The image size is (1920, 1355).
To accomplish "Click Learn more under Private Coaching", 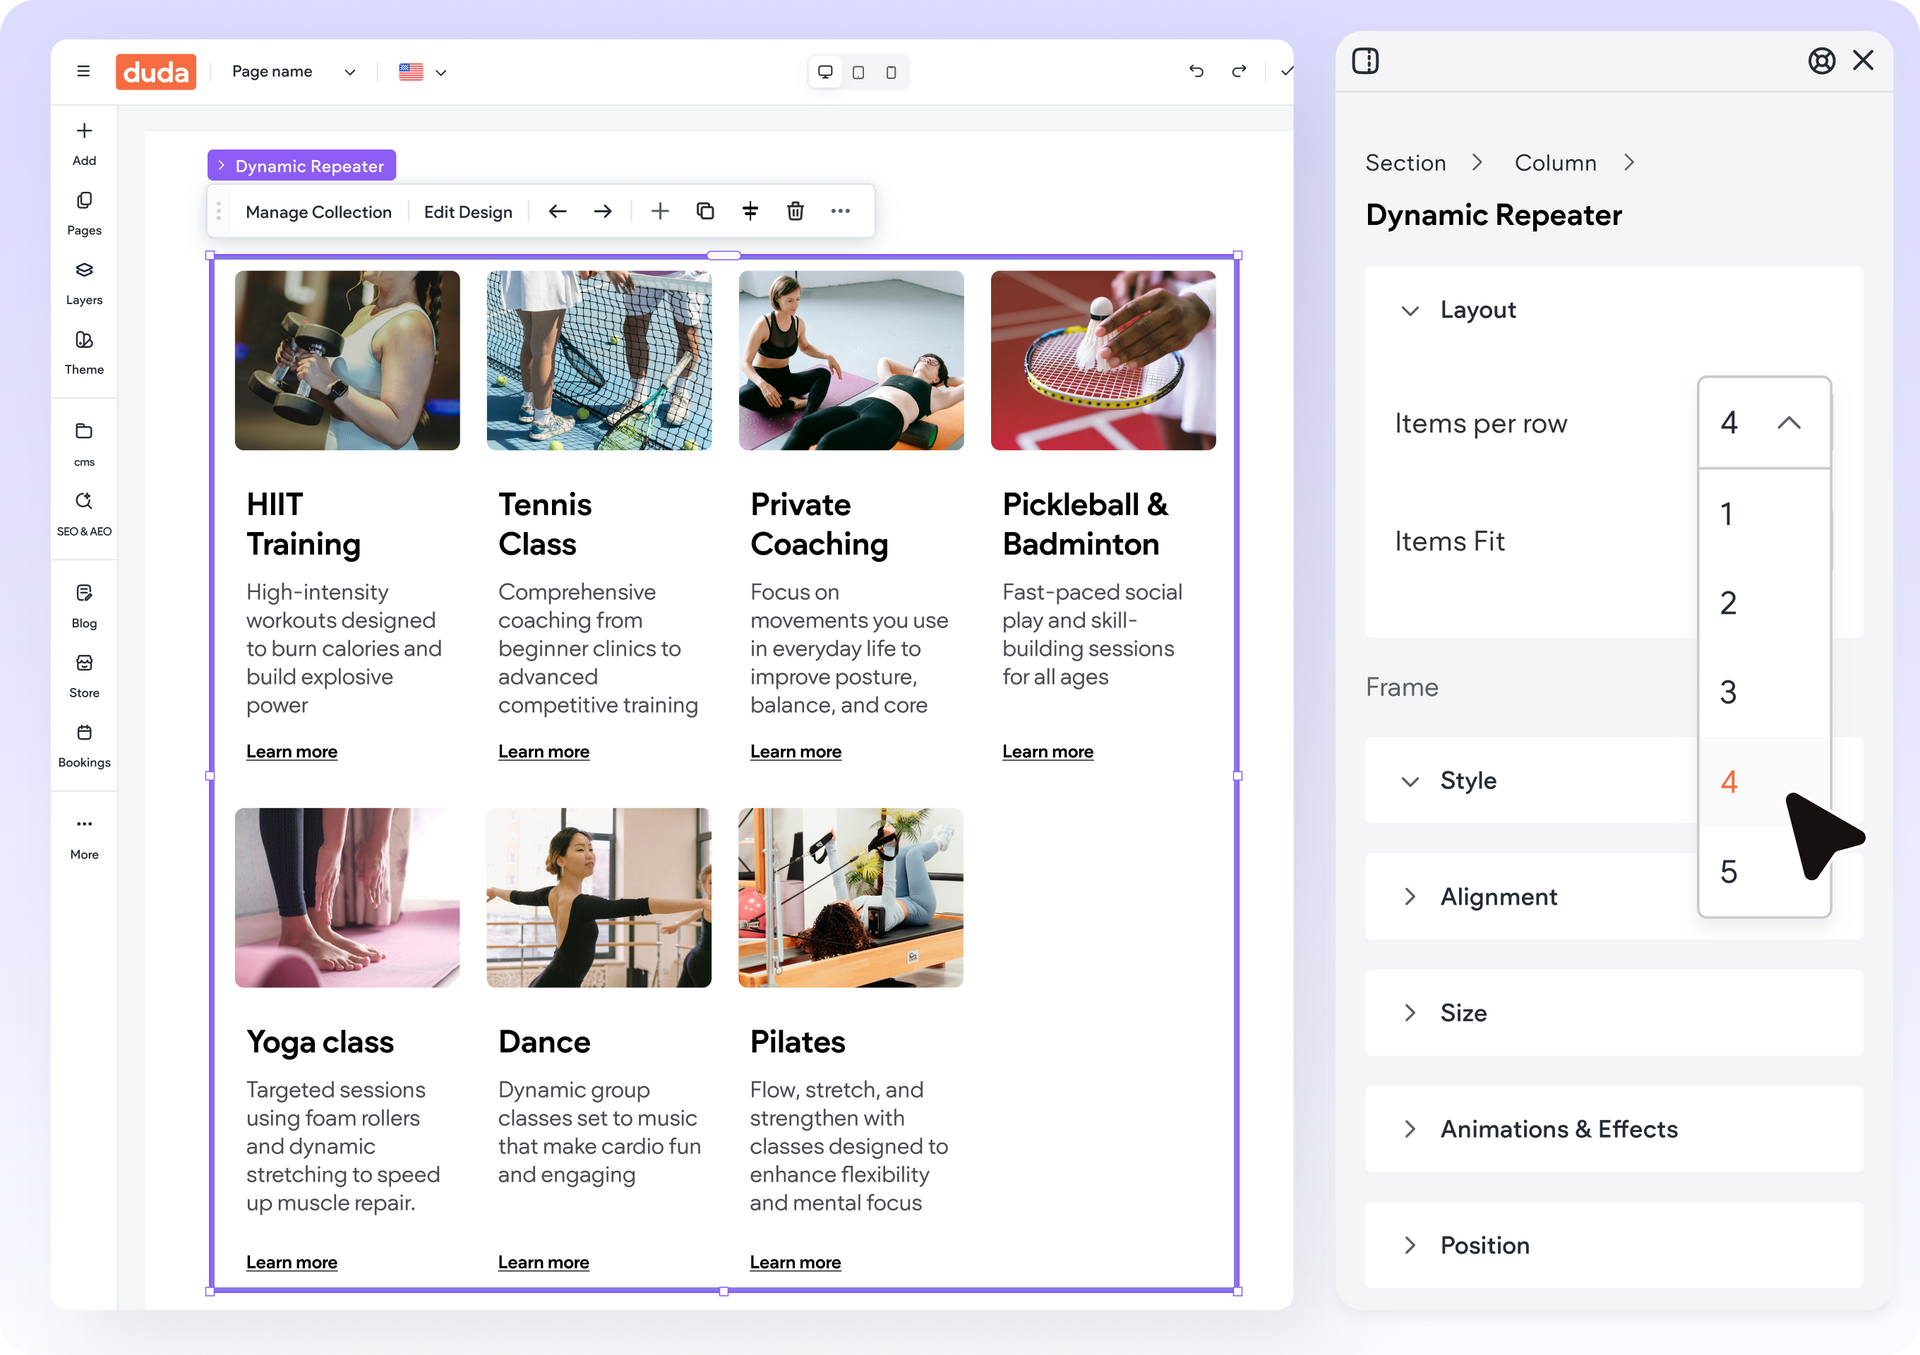I will click(x=796, y=751).
